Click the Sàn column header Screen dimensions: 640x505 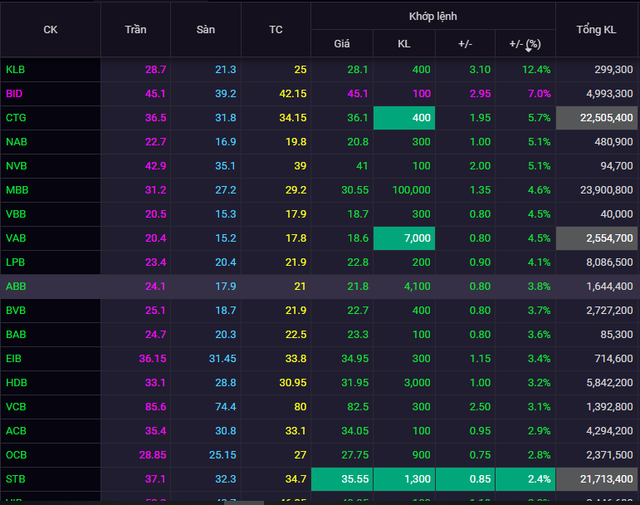click(206, 29)
